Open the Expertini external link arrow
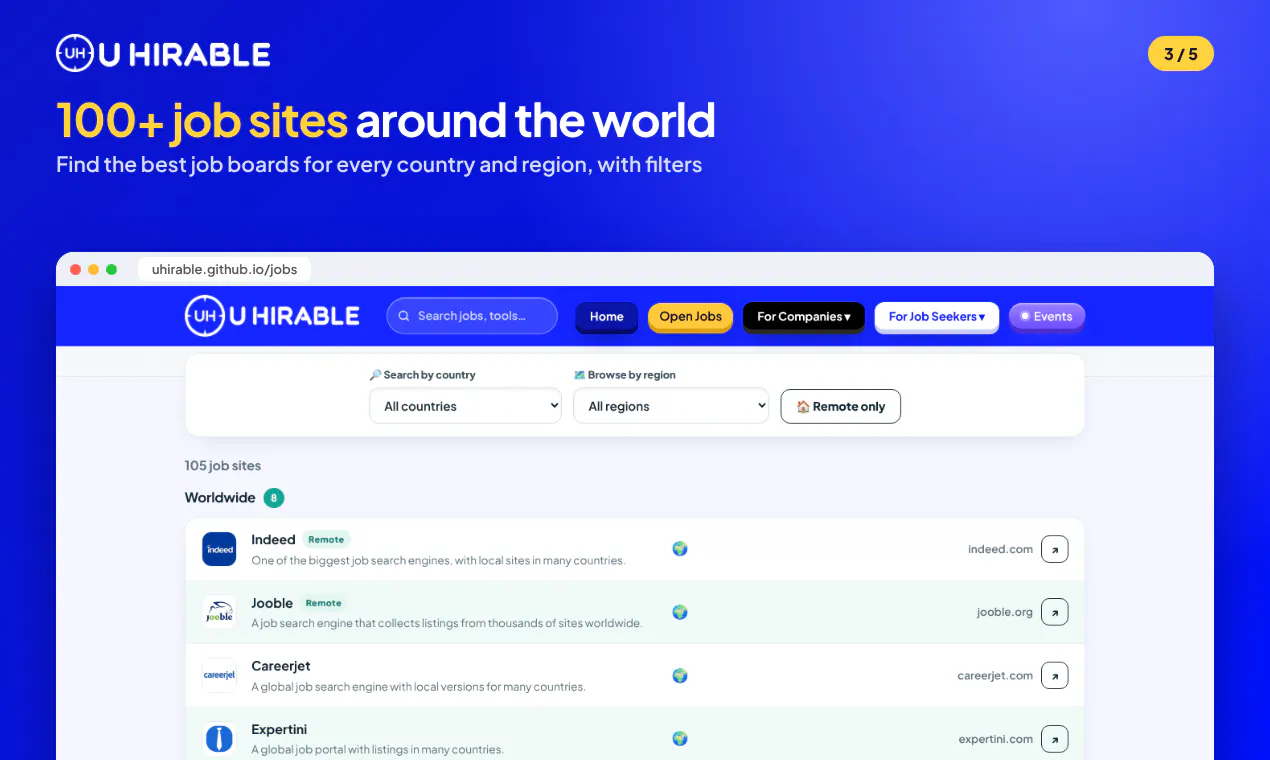 point(1054,739)
